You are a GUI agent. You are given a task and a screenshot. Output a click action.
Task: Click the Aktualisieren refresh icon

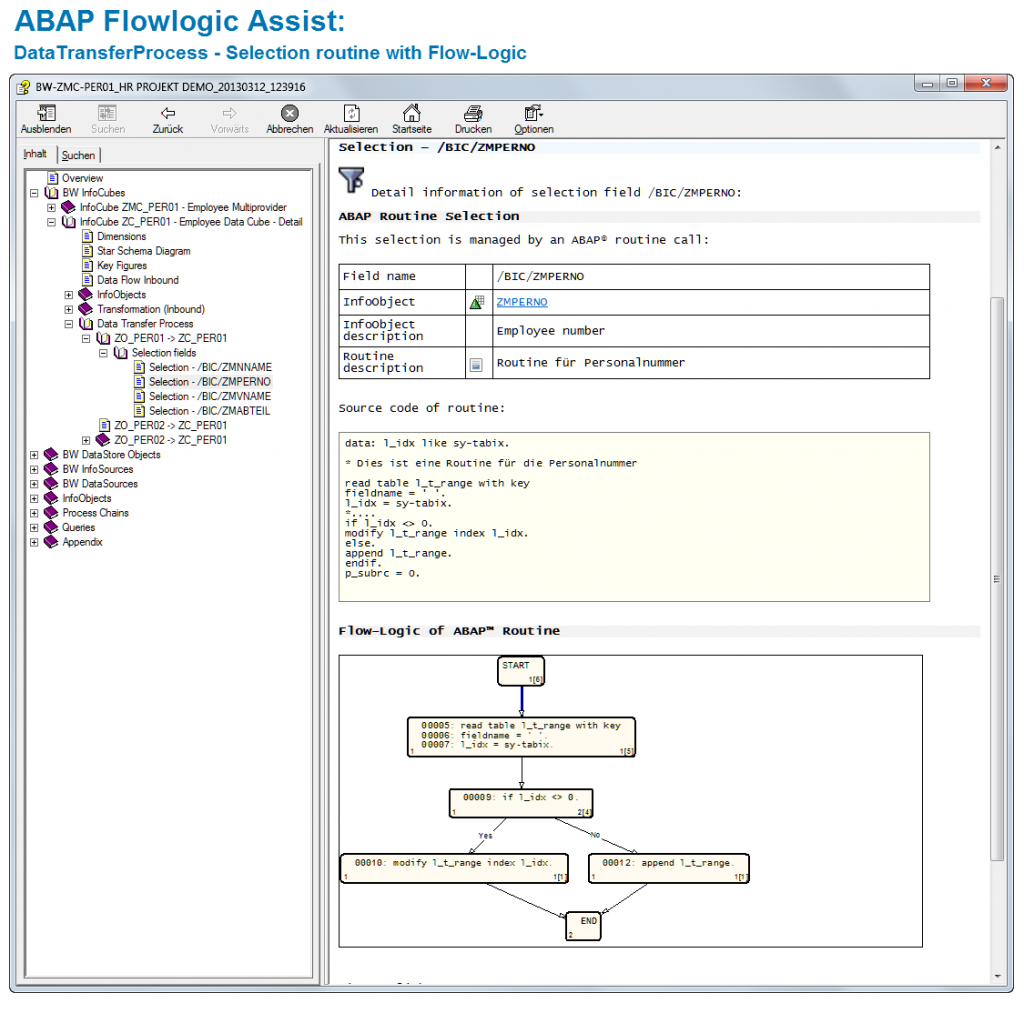click(x=350, y=114)
